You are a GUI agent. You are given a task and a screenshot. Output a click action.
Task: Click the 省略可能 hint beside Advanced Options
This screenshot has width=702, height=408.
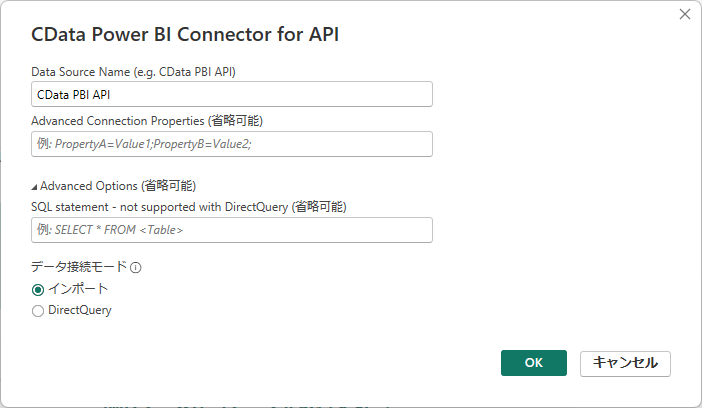pos(168,186)
